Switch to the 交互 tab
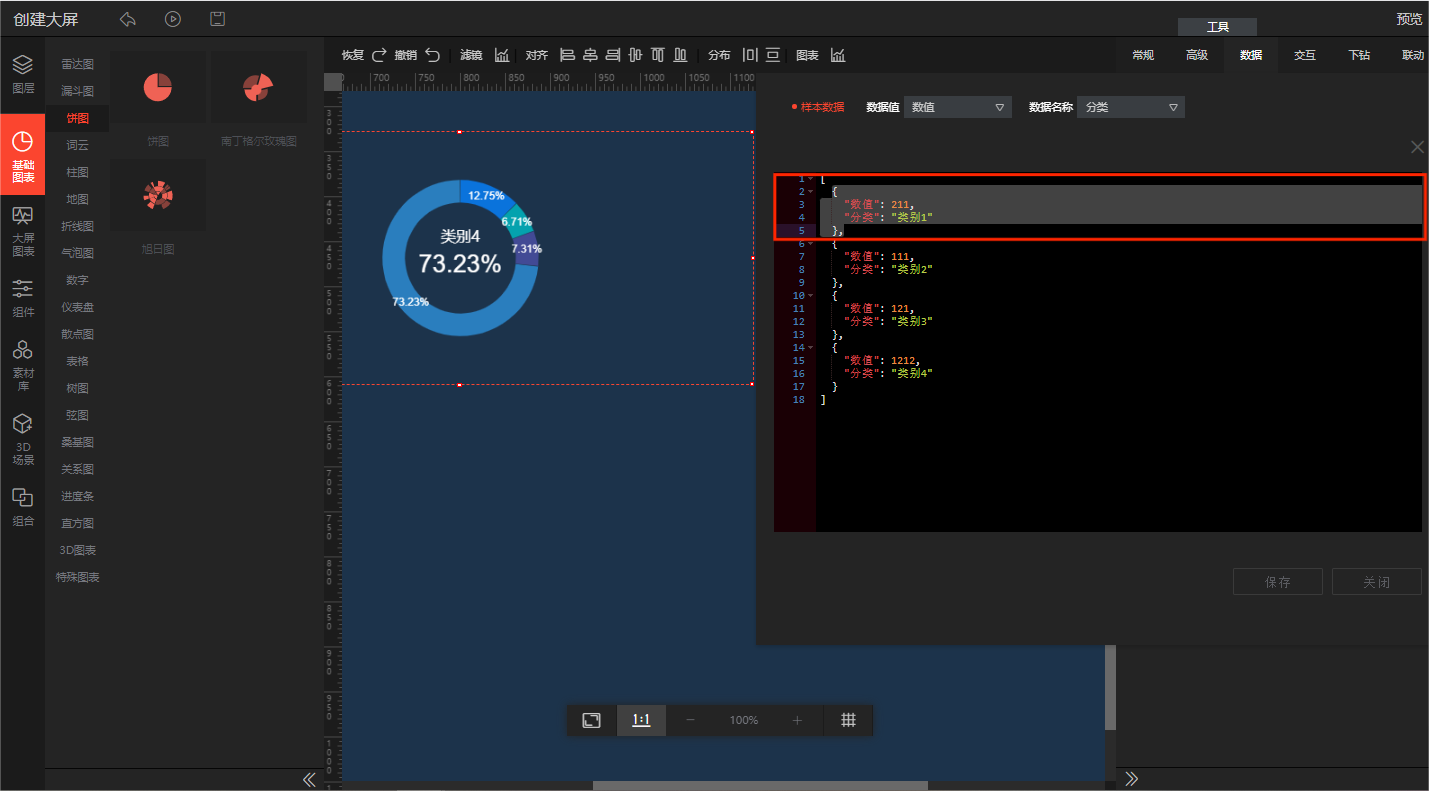Screen dimensions: 1429x791 point(1305,55)
